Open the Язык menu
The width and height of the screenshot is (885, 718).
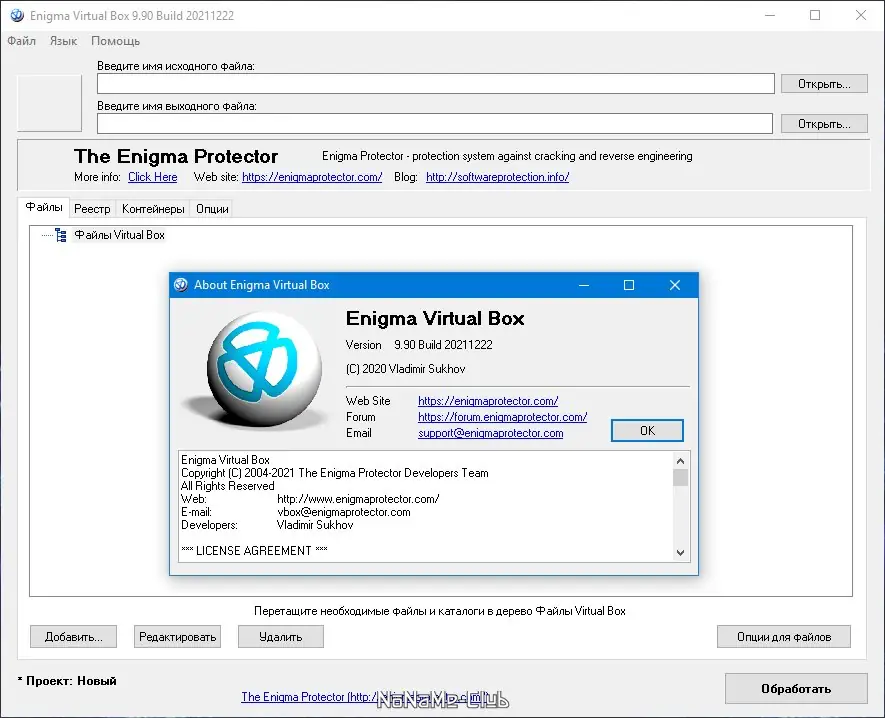pos(63,41)
